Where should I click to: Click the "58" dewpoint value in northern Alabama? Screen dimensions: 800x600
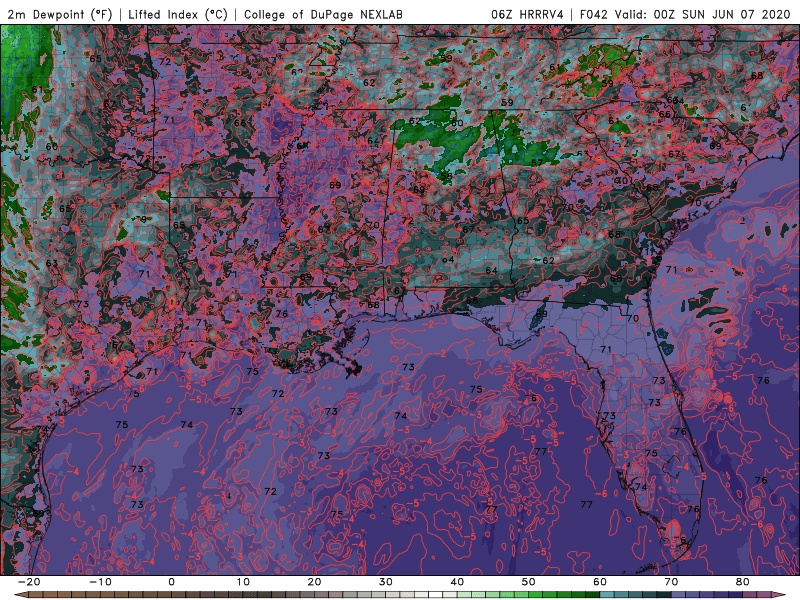point(446,177)
